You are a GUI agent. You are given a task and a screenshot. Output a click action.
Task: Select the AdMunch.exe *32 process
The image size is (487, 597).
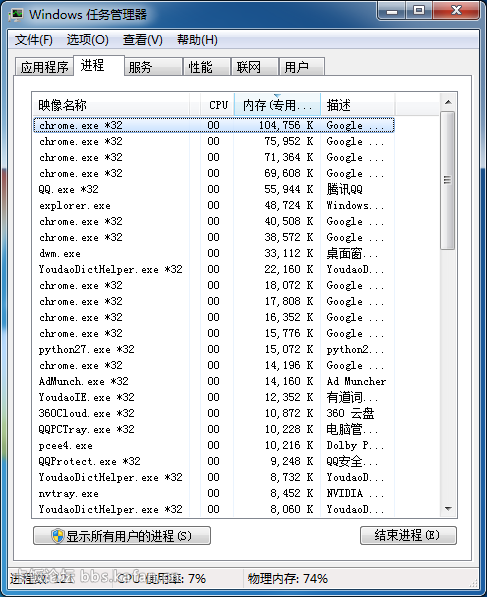pyautogui.click(x=214, y=381)
